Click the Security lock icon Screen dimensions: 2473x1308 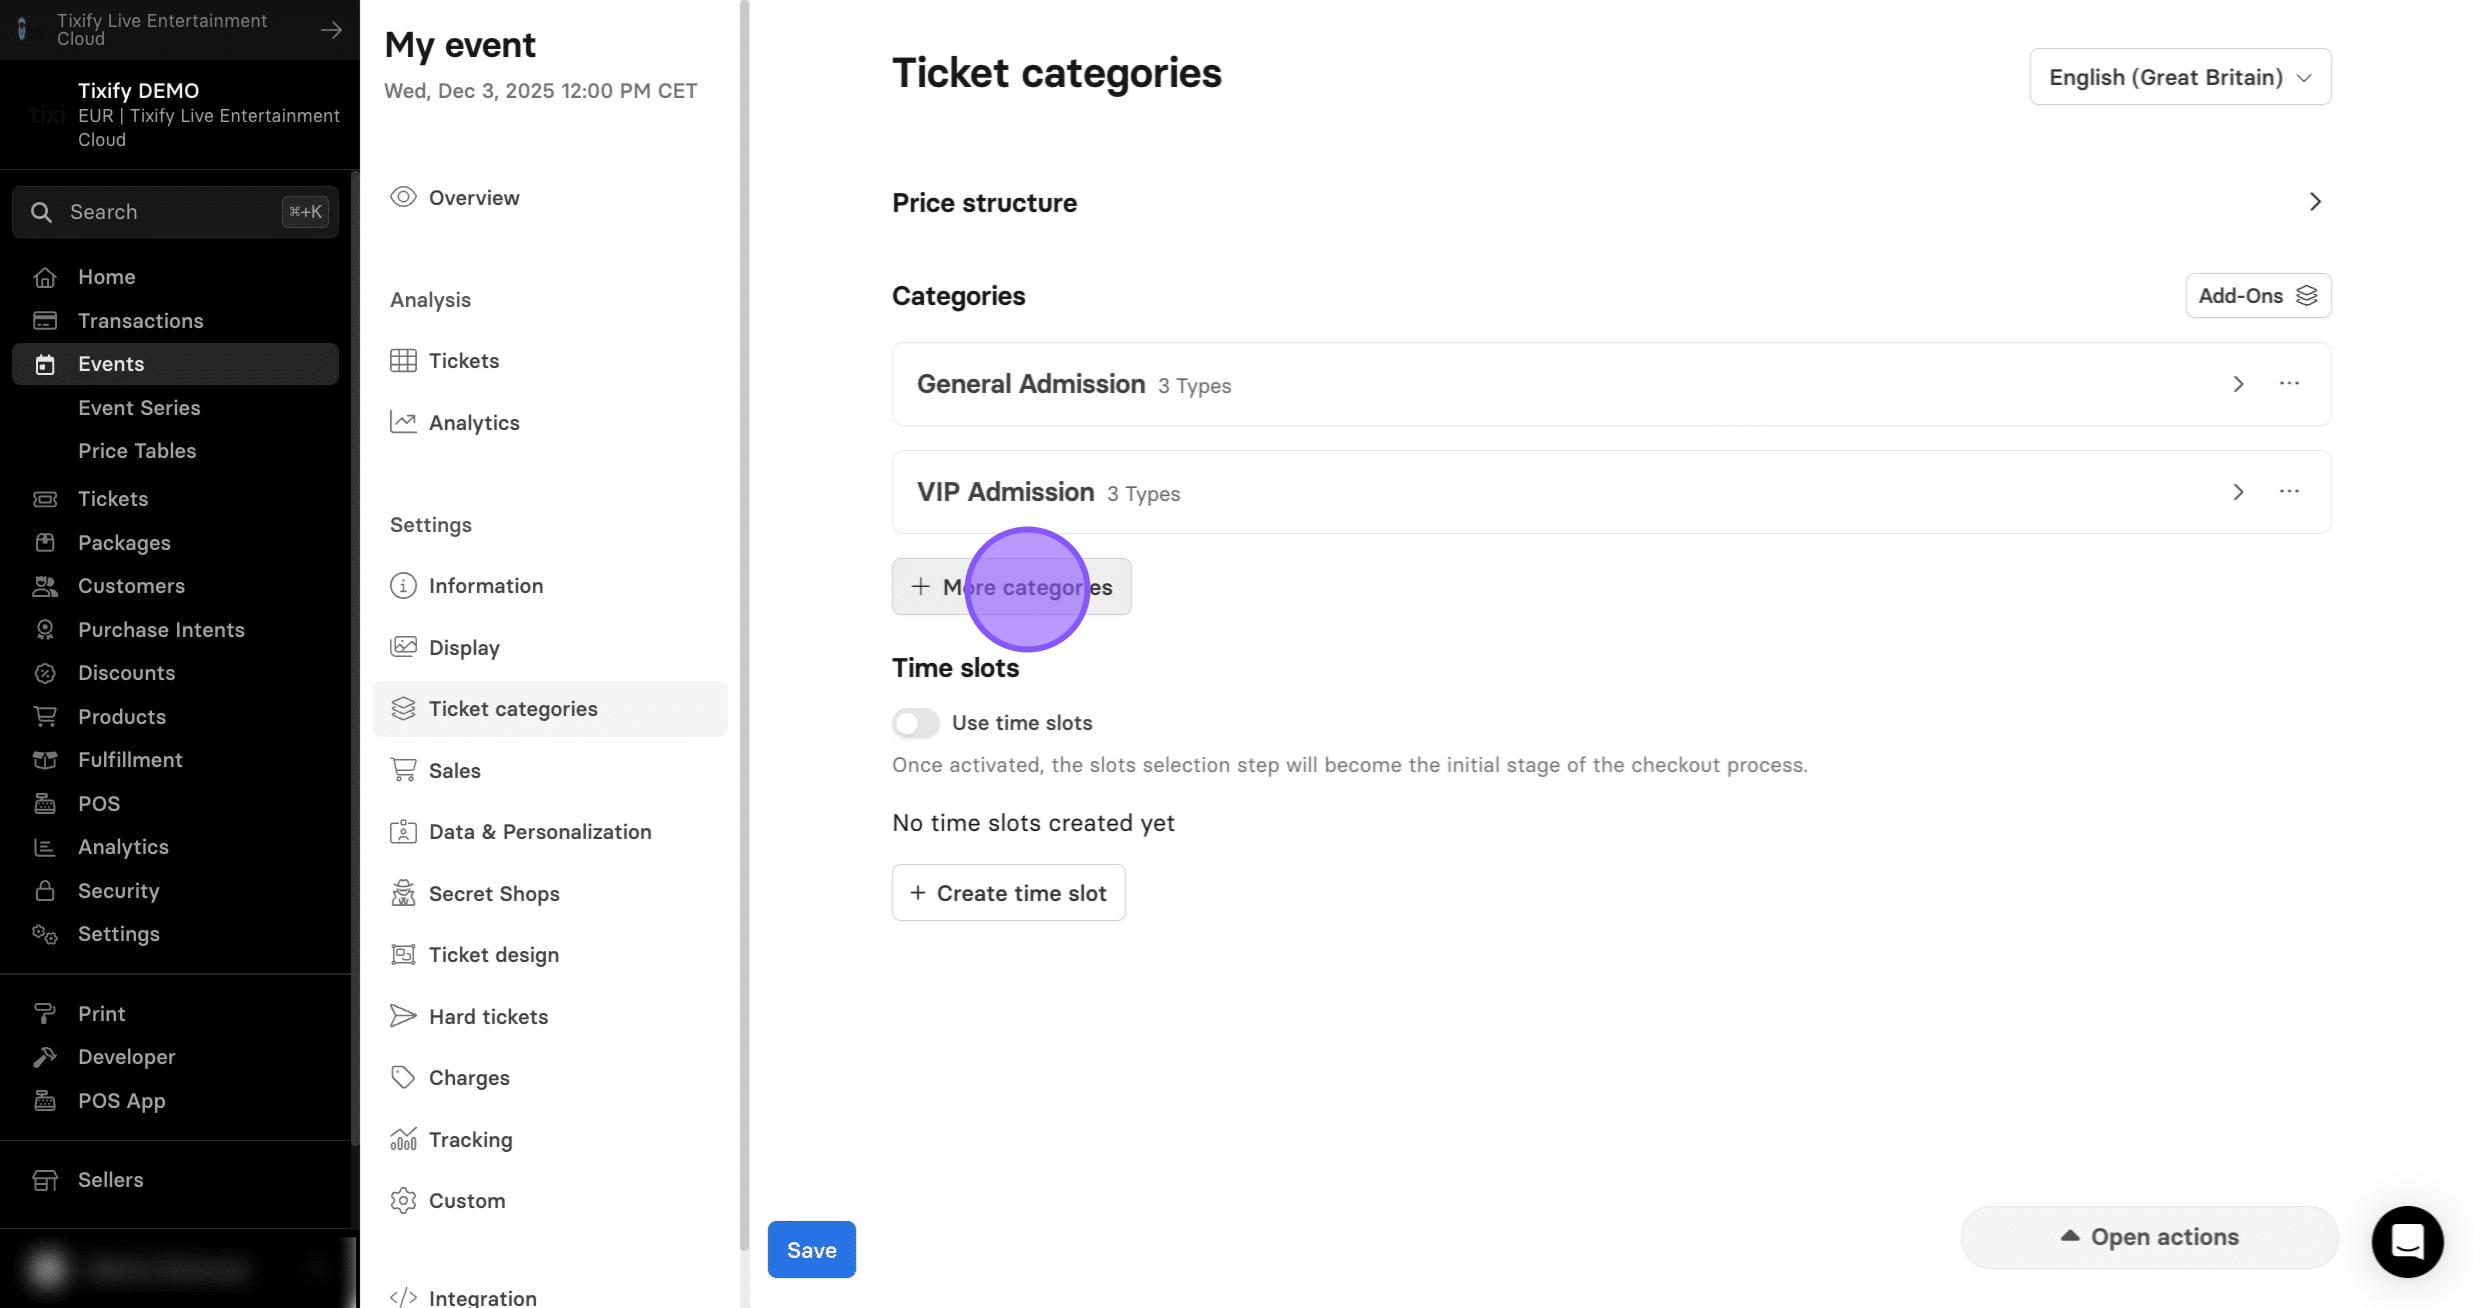pos(44,891)
